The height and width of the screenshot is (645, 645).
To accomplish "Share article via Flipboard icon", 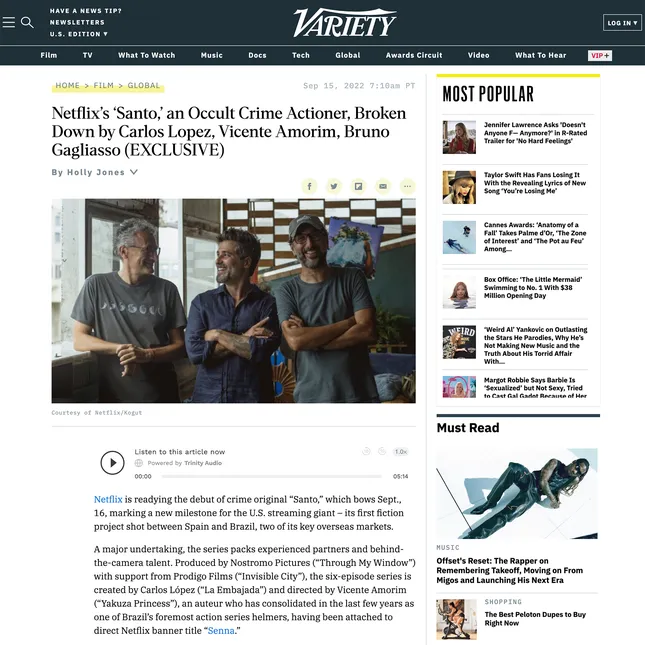I will tap(358, 186).
